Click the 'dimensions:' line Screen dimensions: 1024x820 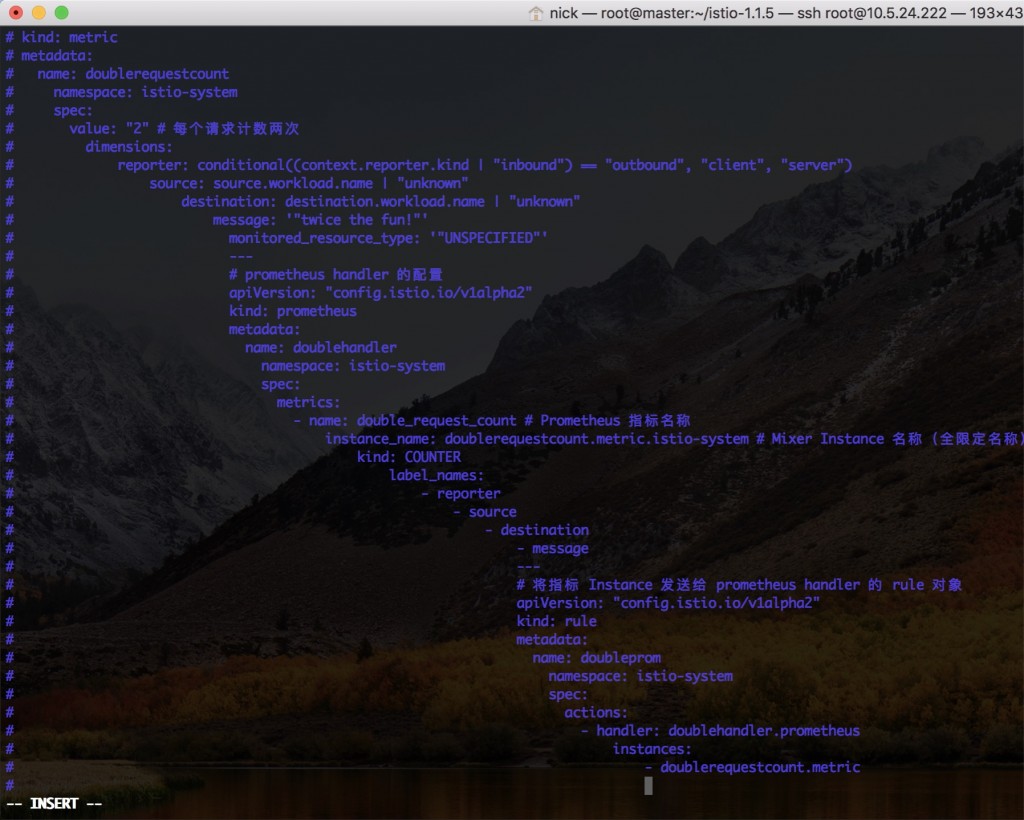coord(129,147)
